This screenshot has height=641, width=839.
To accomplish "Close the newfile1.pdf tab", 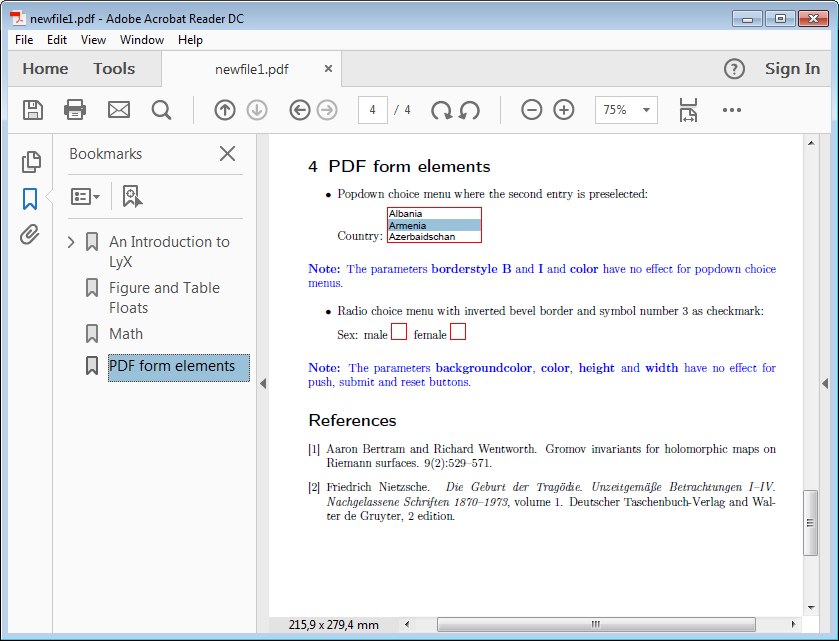I will pos(329,68).
